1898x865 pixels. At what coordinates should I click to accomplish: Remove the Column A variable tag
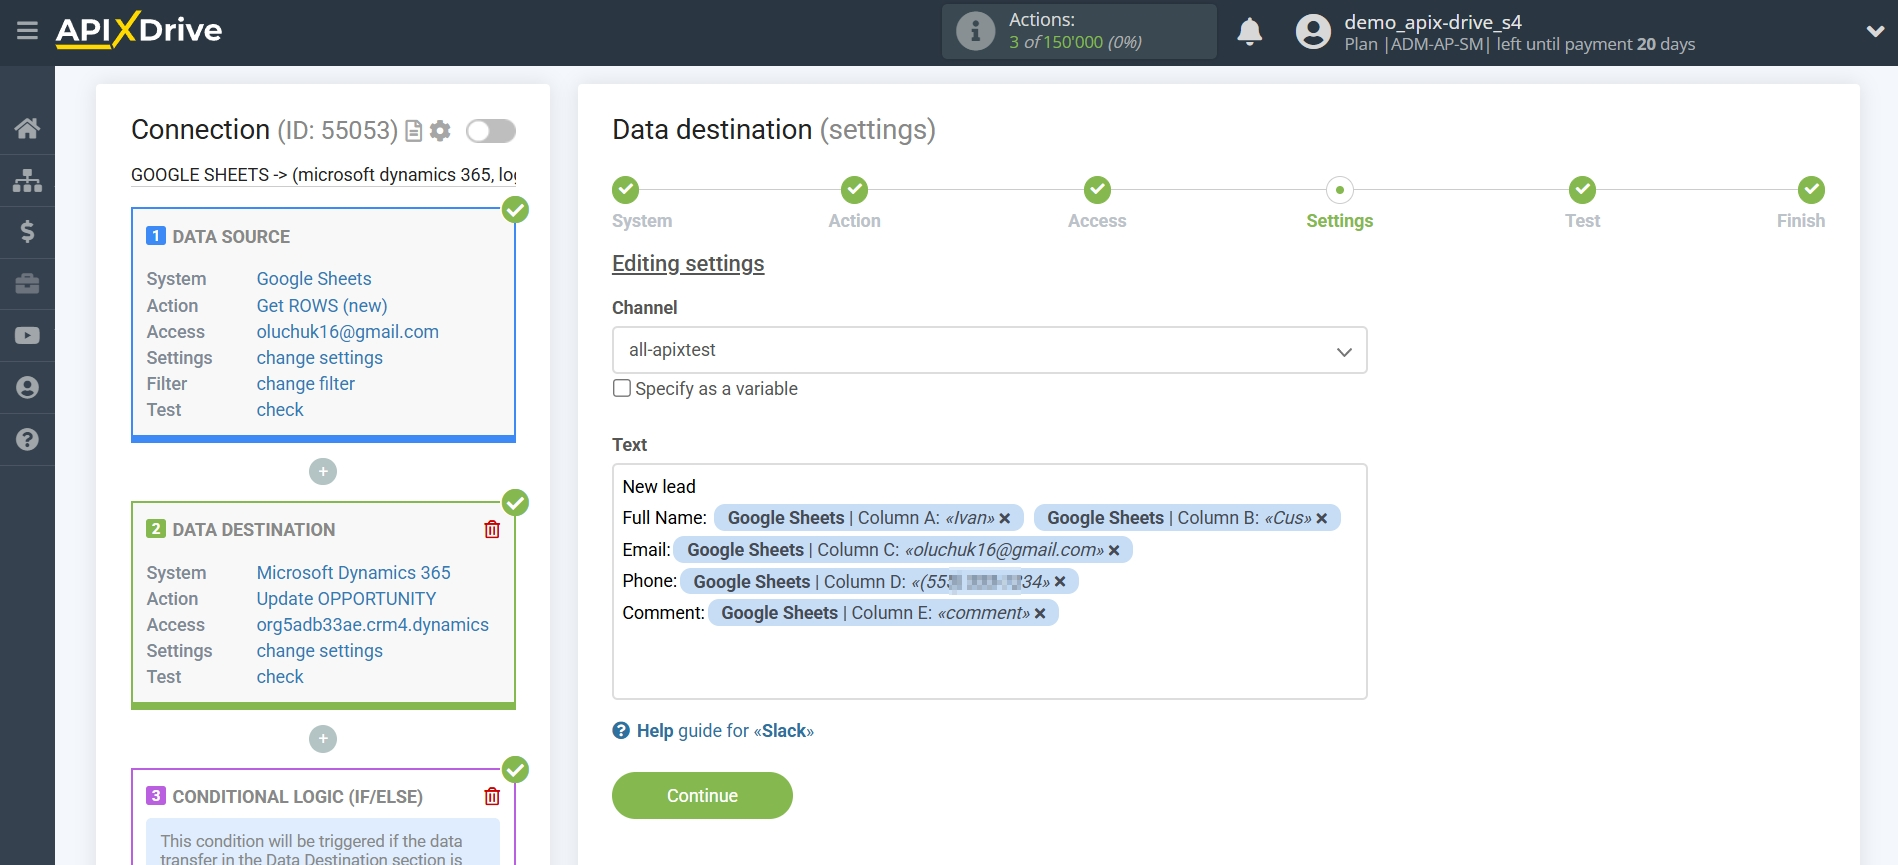(x=1005, y=518)
